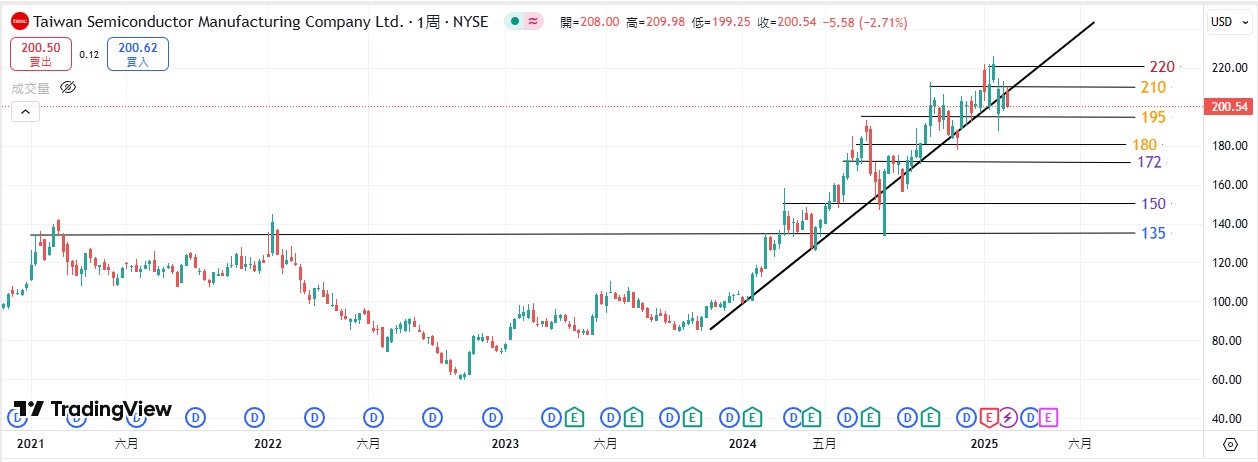Click the purple lightning bolt event marker
The width and height of the screenshot is (1258, 462).
pyautogui.click(x=1007, y=416)
